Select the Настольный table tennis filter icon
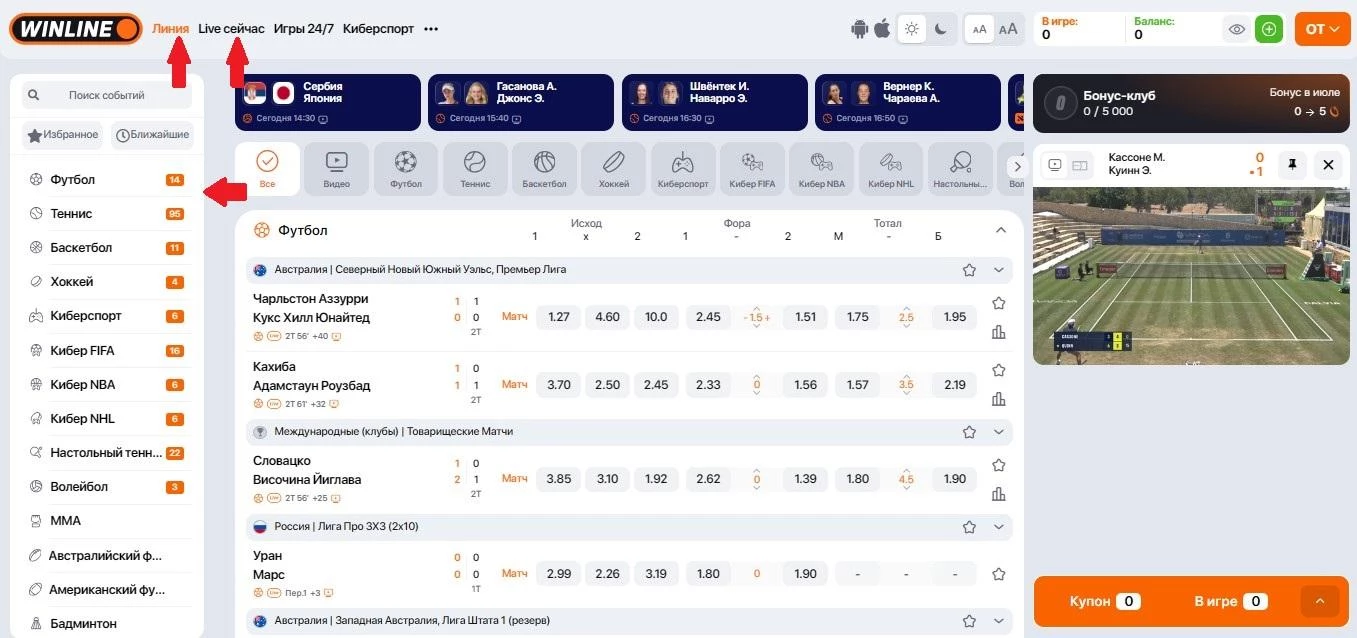Screen dimensions: 1357x638 pyautogui.click(x=960, y=168)
